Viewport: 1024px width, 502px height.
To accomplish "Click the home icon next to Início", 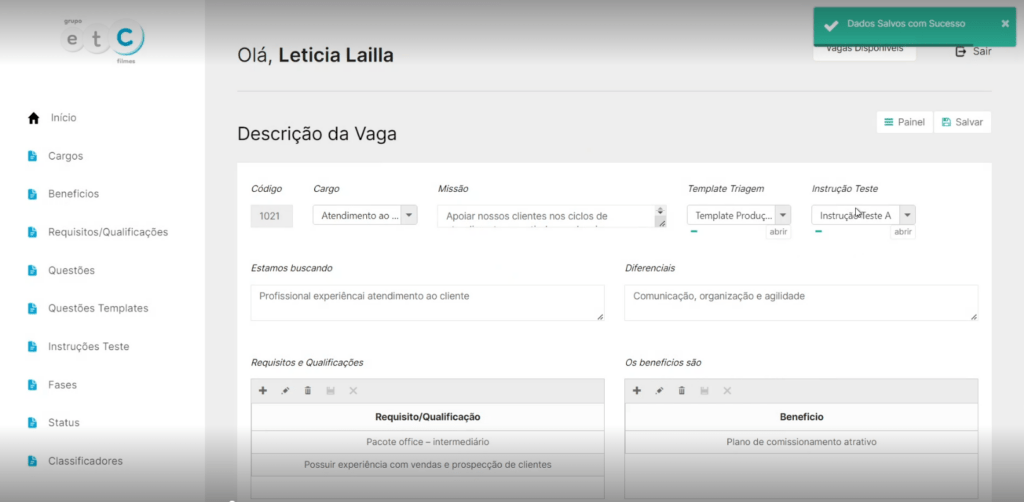I will point(33,118).
